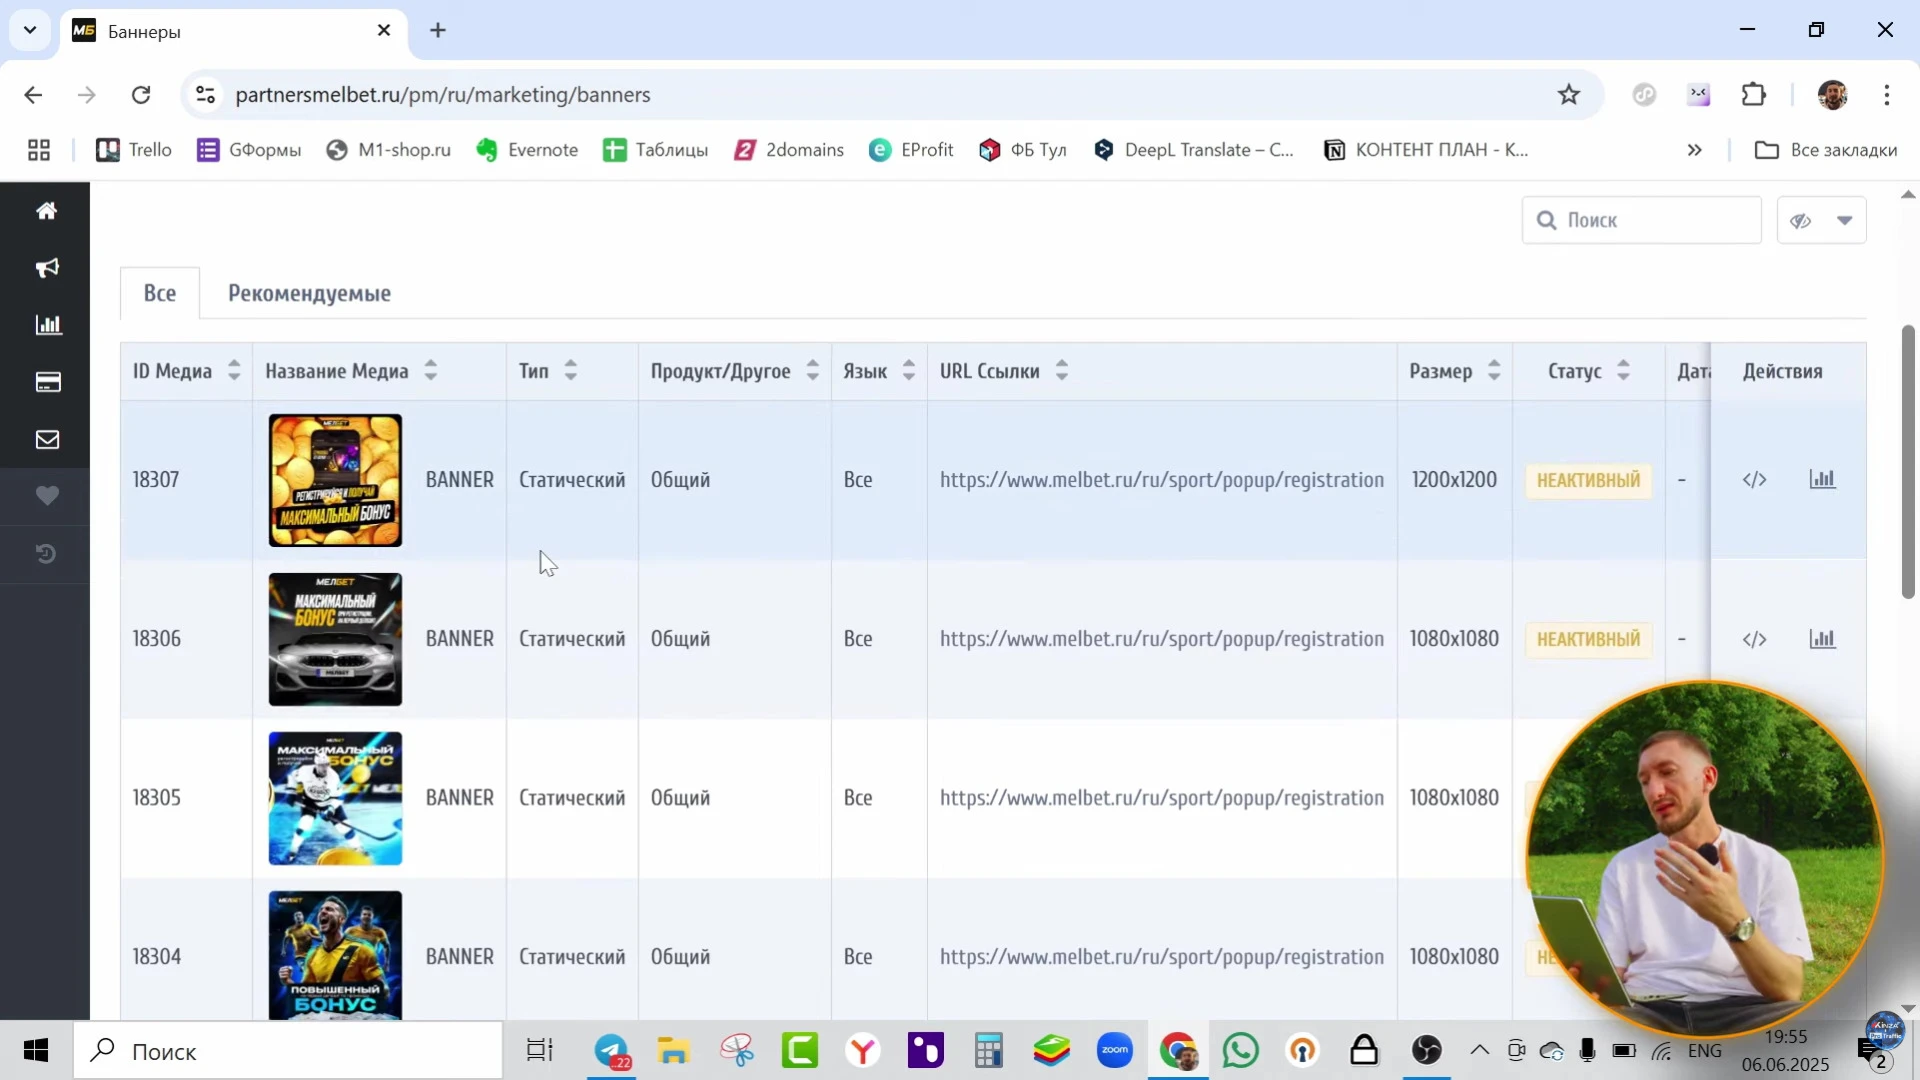
Task: Sort table by Статус column
Action: 1624,371
